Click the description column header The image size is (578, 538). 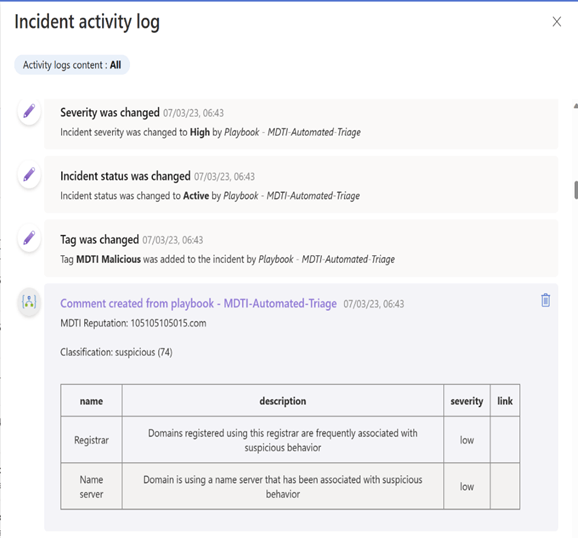(x=283, y=401)
